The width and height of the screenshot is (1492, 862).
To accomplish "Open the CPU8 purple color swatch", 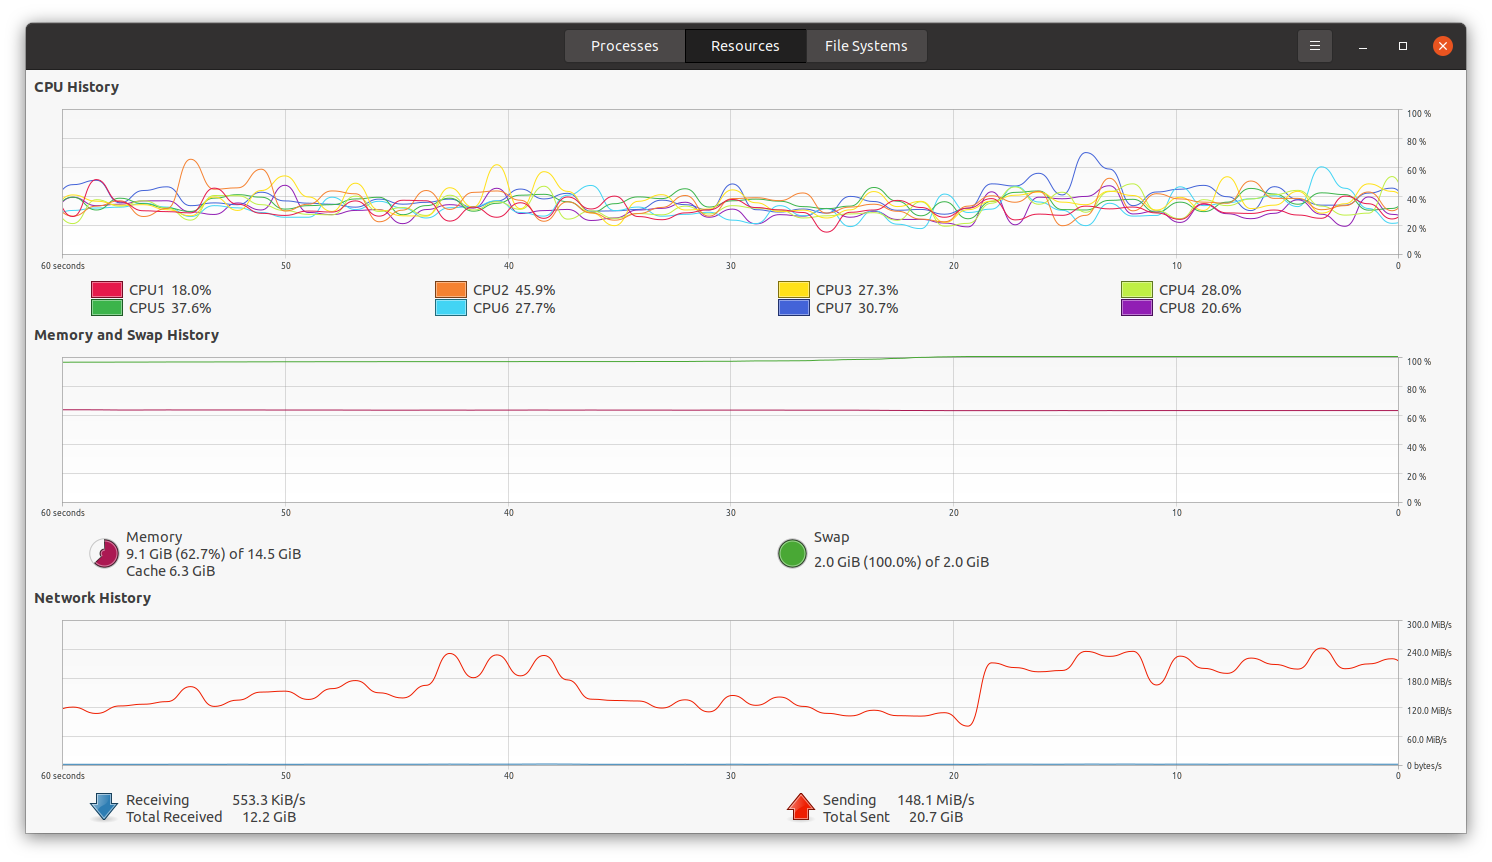I will pyautogui.click(x=1137, y=308).
